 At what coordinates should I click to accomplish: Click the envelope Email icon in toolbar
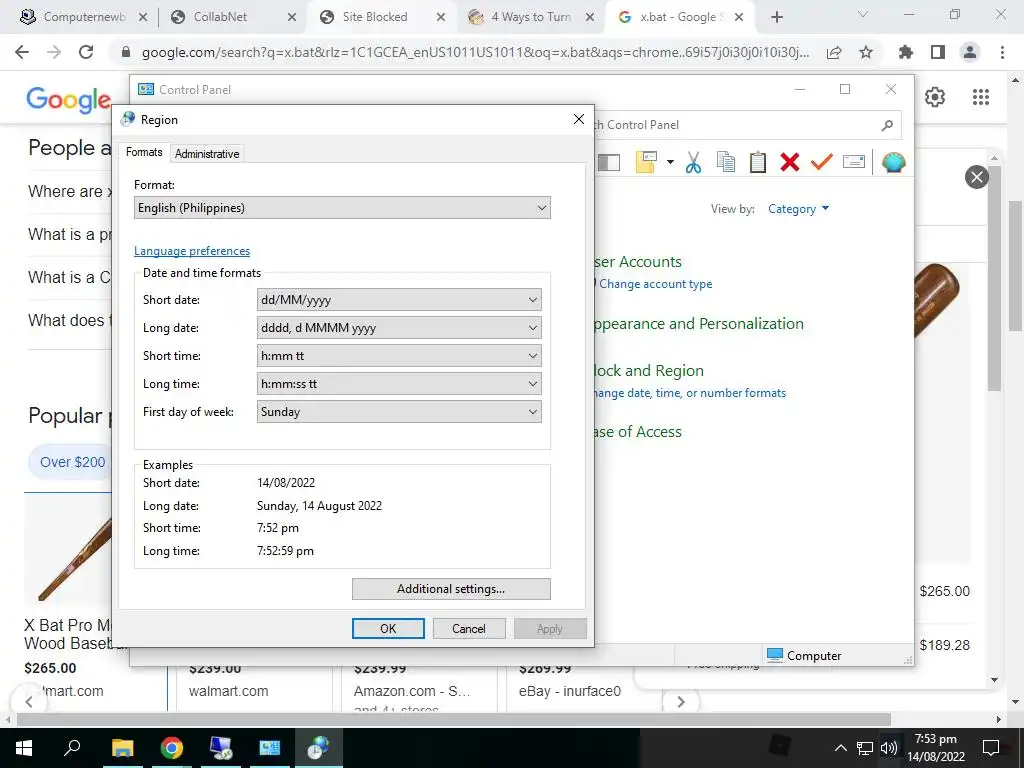pos(854,162)
